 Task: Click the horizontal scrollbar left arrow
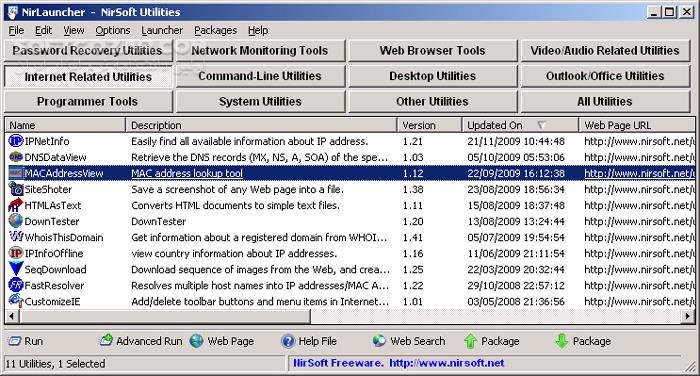pyautogui.click(x=12, y=316)
